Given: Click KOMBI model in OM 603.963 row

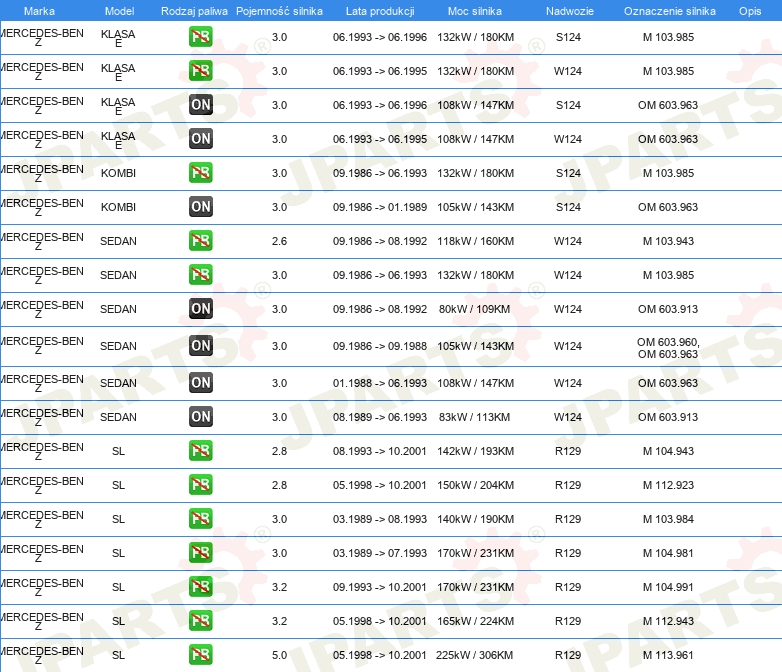Looking at the screenshot, I should point(118,207).
